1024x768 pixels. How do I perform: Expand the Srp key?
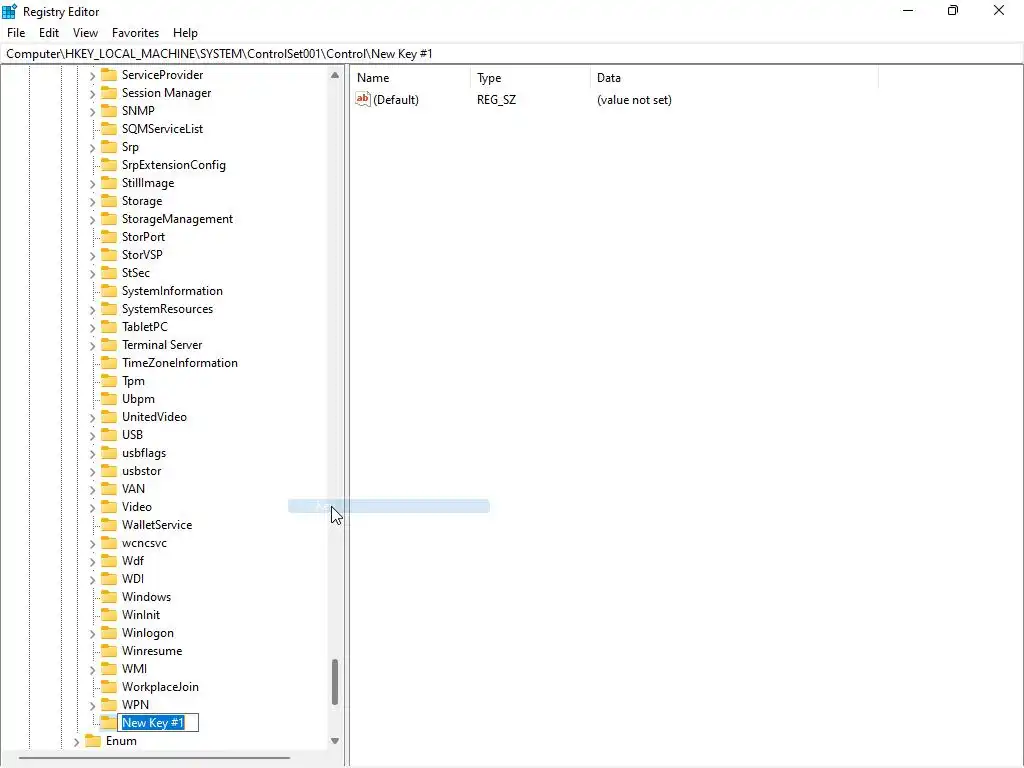coord(92,148)
